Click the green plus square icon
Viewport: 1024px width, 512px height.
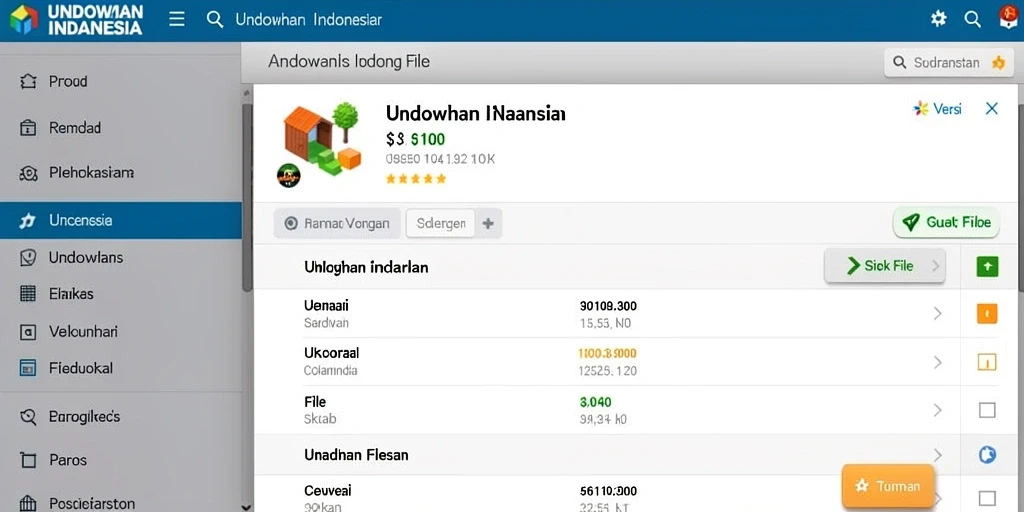(987, 266)
